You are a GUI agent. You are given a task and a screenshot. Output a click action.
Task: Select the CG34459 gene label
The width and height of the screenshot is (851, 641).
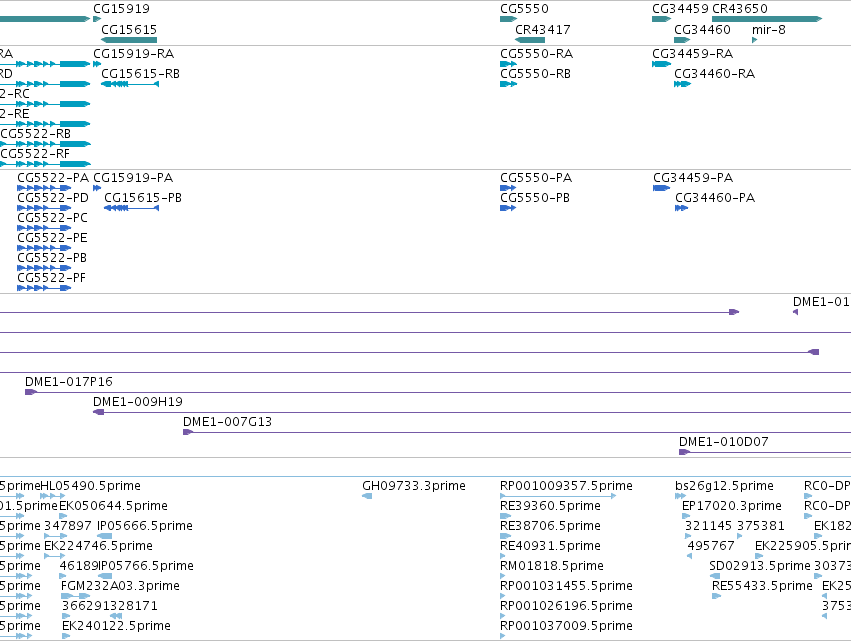(680, 9)
